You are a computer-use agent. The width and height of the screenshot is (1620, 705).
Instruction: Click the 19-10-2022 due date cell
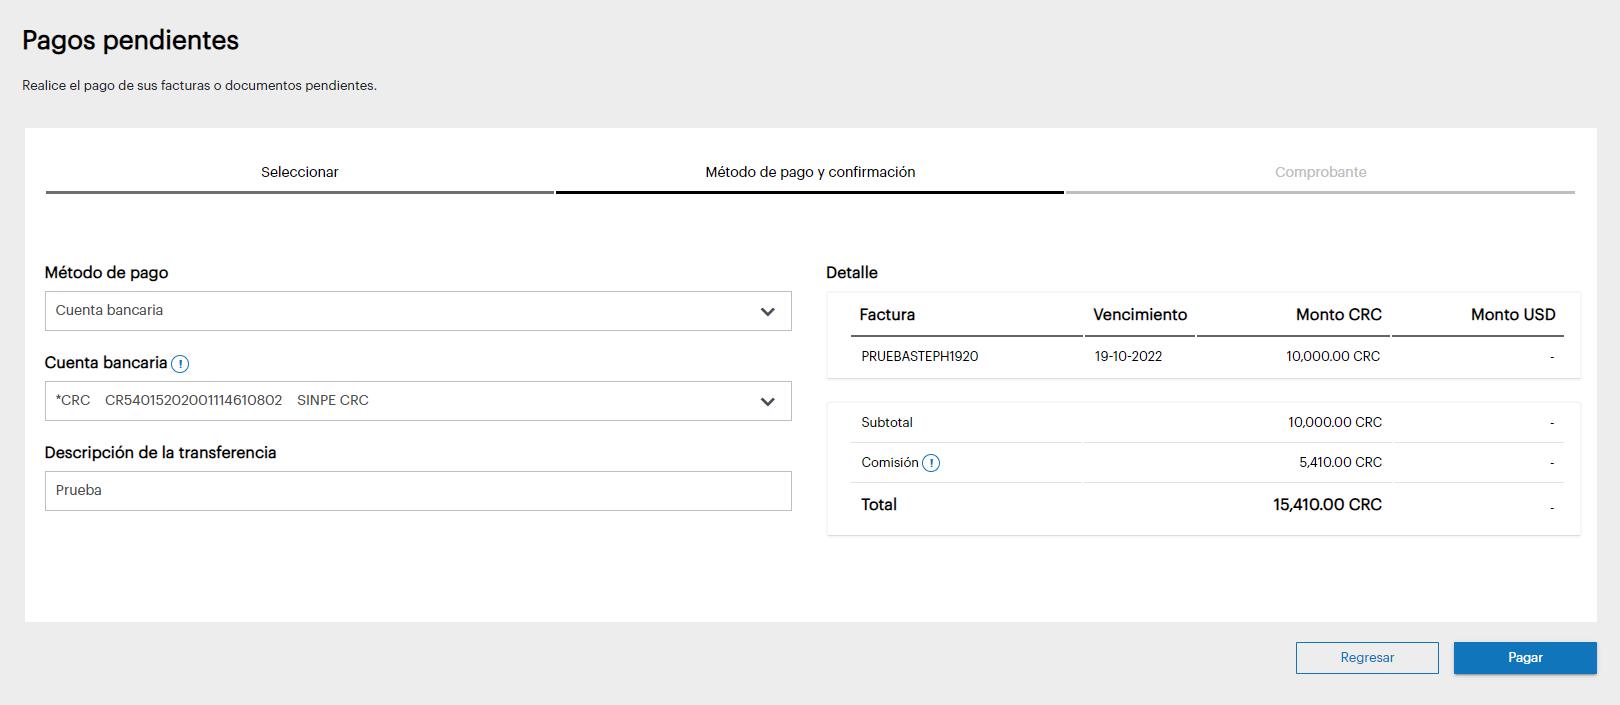click(1128, 357)
